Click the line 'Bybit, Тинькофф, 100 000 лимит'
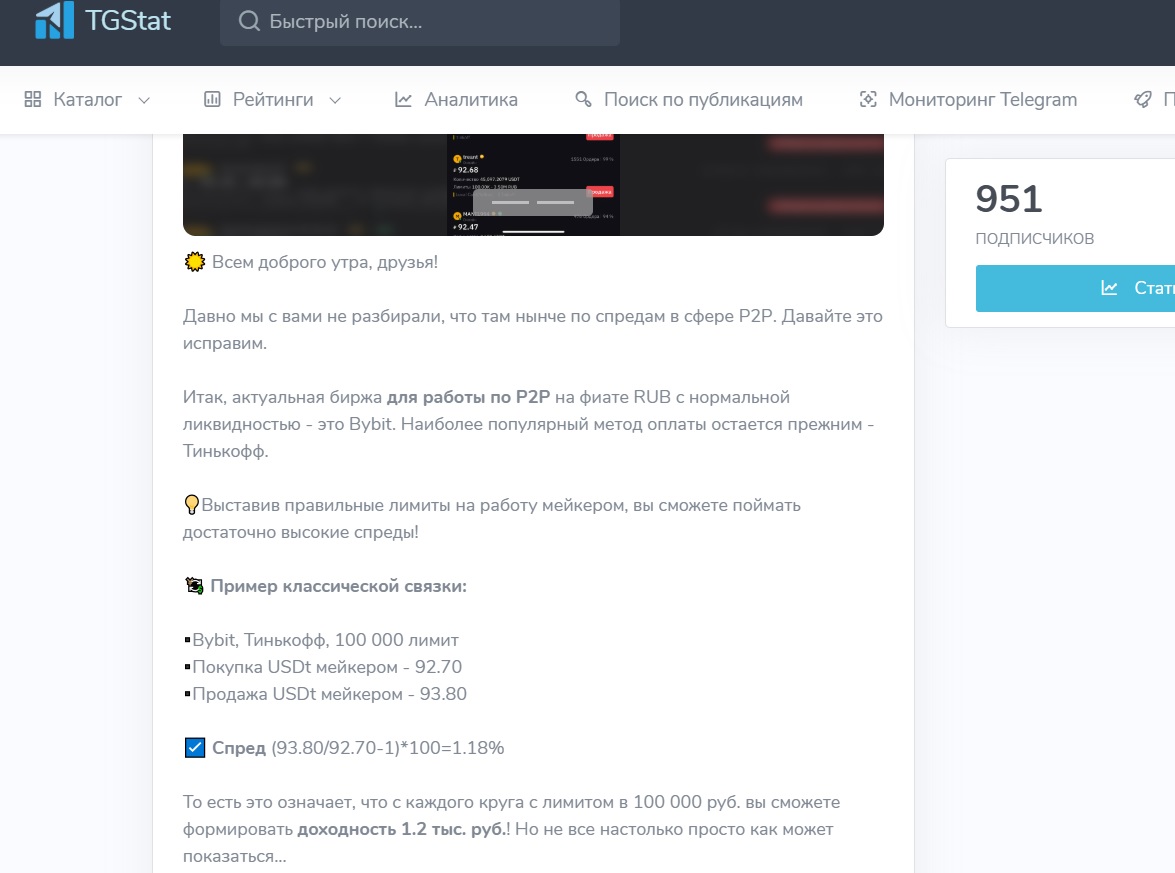The image size is (1175, 873). coord(325,640)
